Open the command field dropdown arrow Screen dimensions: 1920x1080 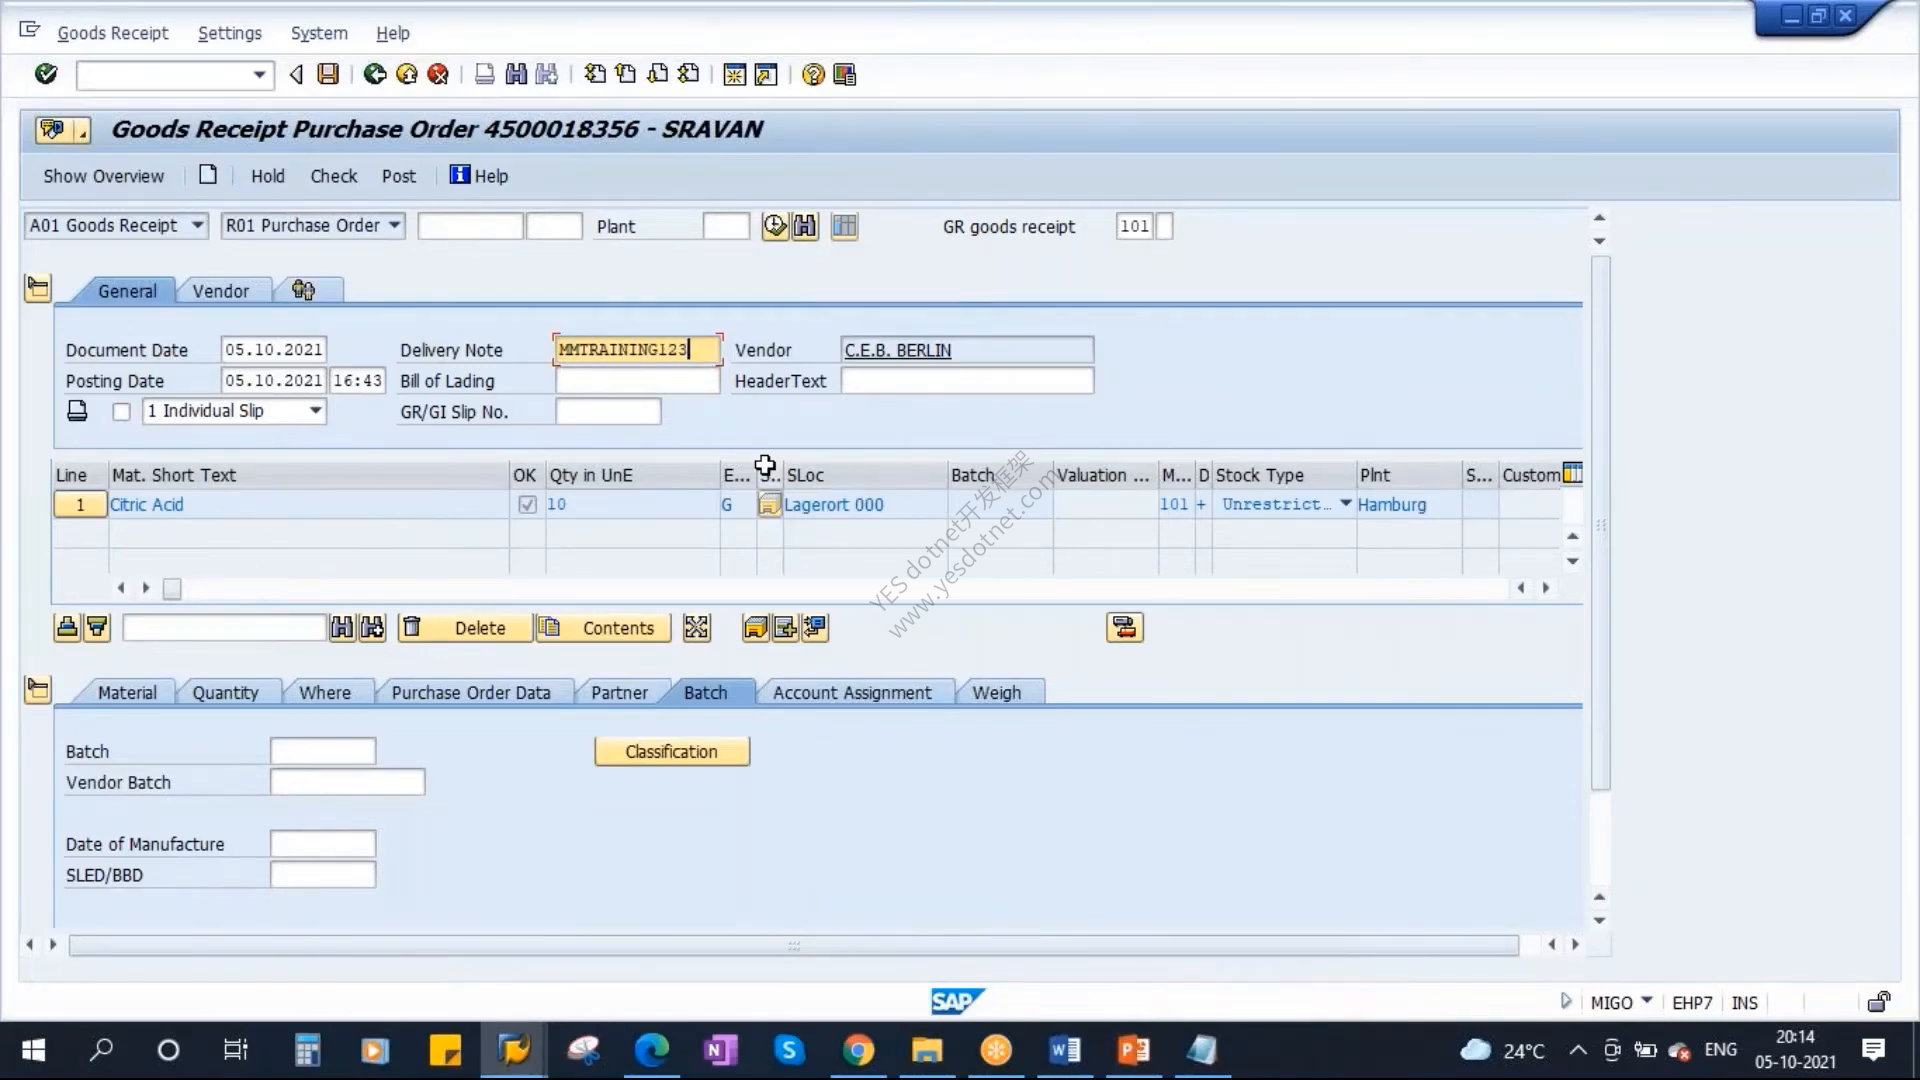click(x=259, y=75)
